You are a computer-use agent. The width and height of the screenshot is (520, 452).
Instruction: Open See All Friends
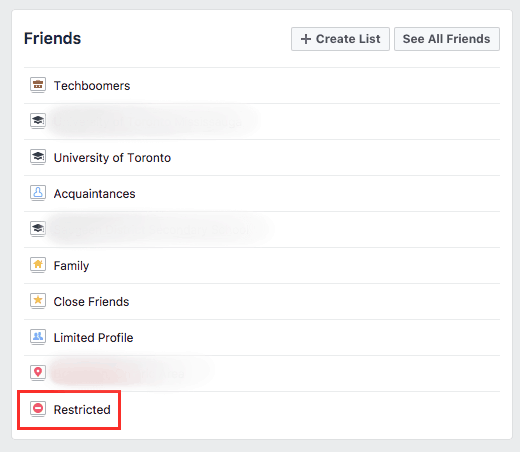[x=447, y=39]
